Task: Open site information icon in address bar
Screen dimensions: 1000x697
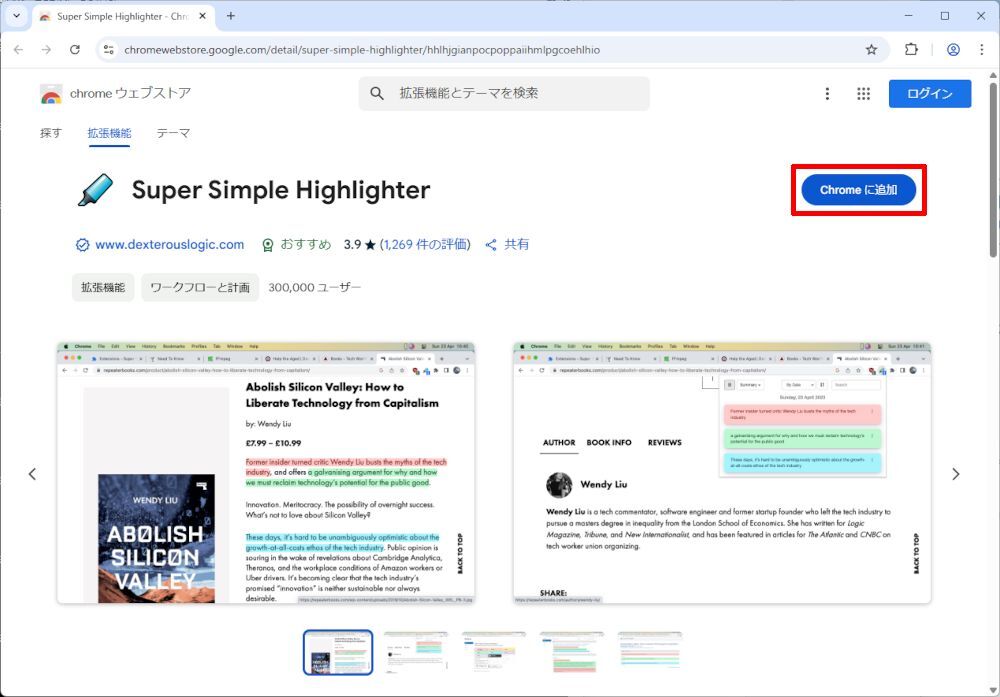Action: point(108,50)
